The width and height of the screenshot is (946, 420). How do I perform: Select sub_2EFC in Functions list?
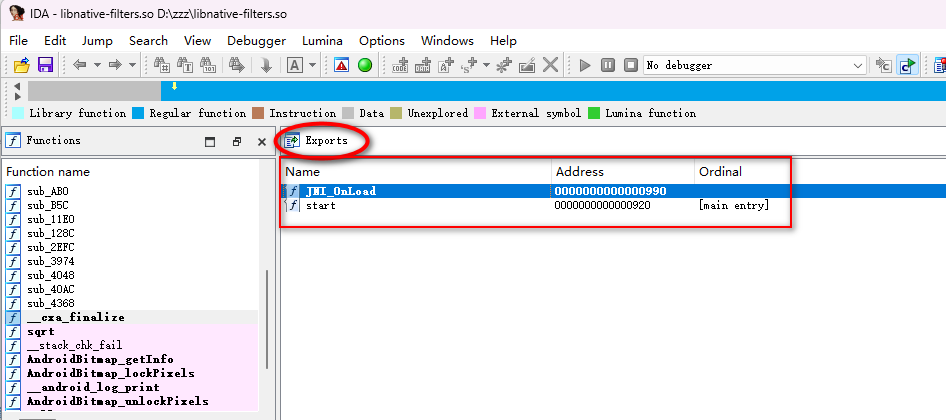coord(132,247)
